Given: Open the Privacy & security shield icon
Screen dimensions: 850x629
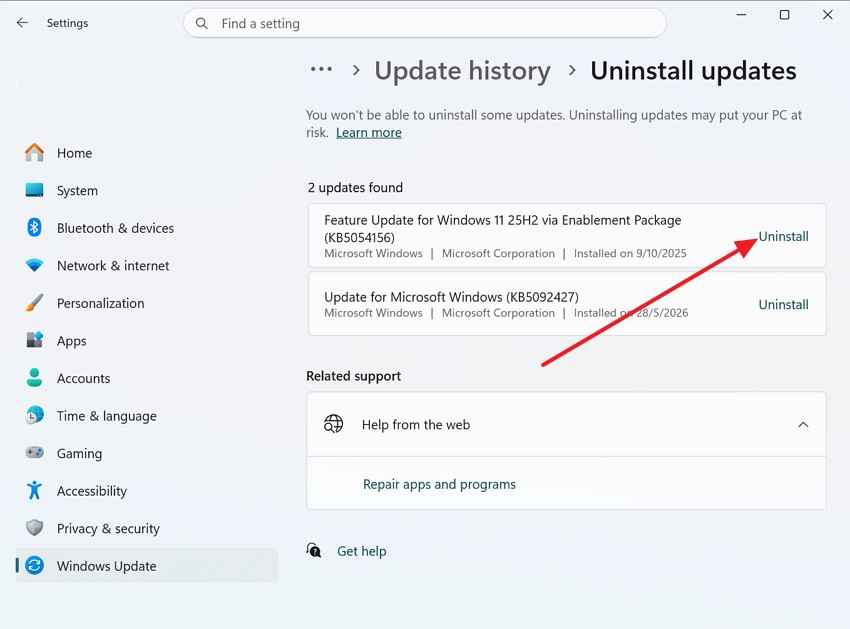Looking at the screenshot, I should pos(35,528).
